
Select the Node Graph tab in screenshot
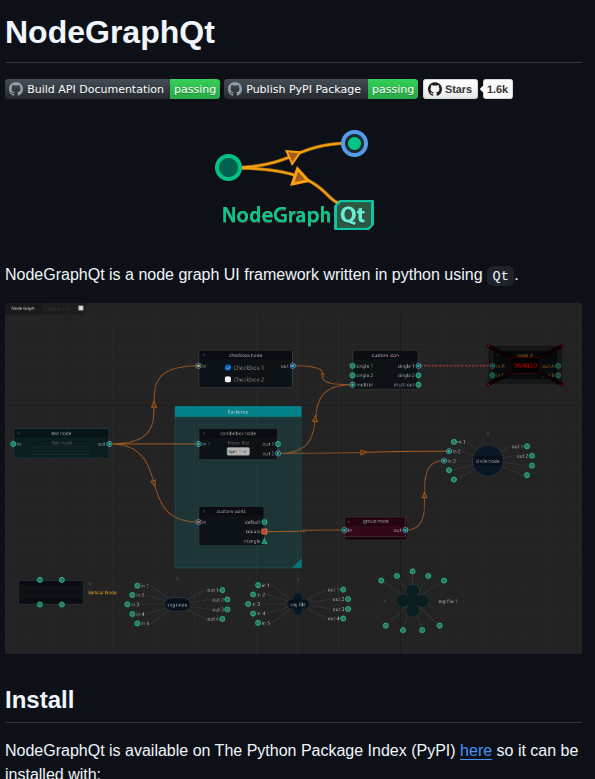pos(23,308)
